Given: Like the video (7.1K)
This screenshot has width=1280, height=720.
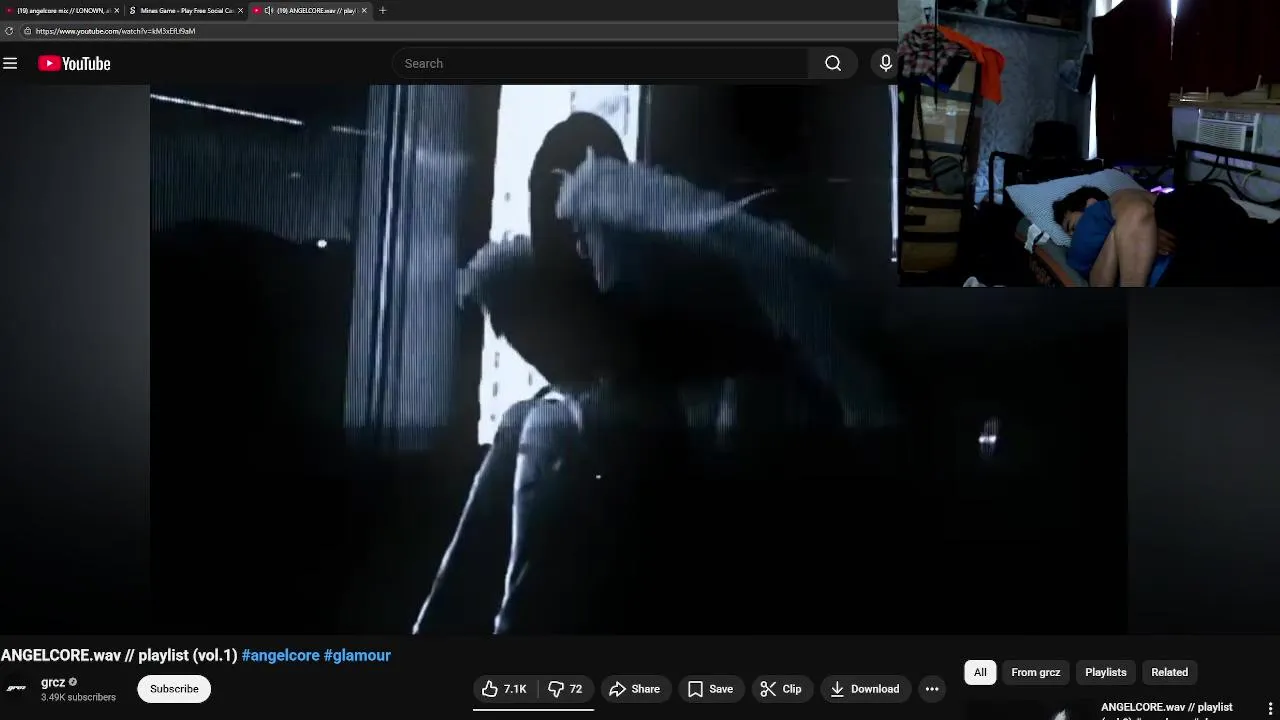Looking at the screenshot, I should pos(504,689).
